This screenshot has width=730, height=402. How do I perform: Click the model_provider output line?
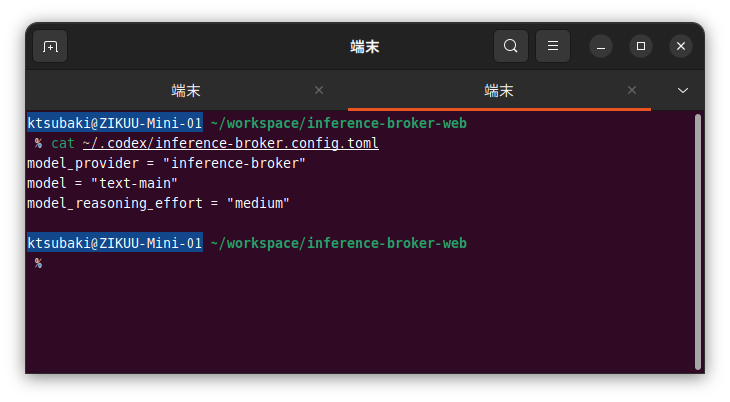166,164
